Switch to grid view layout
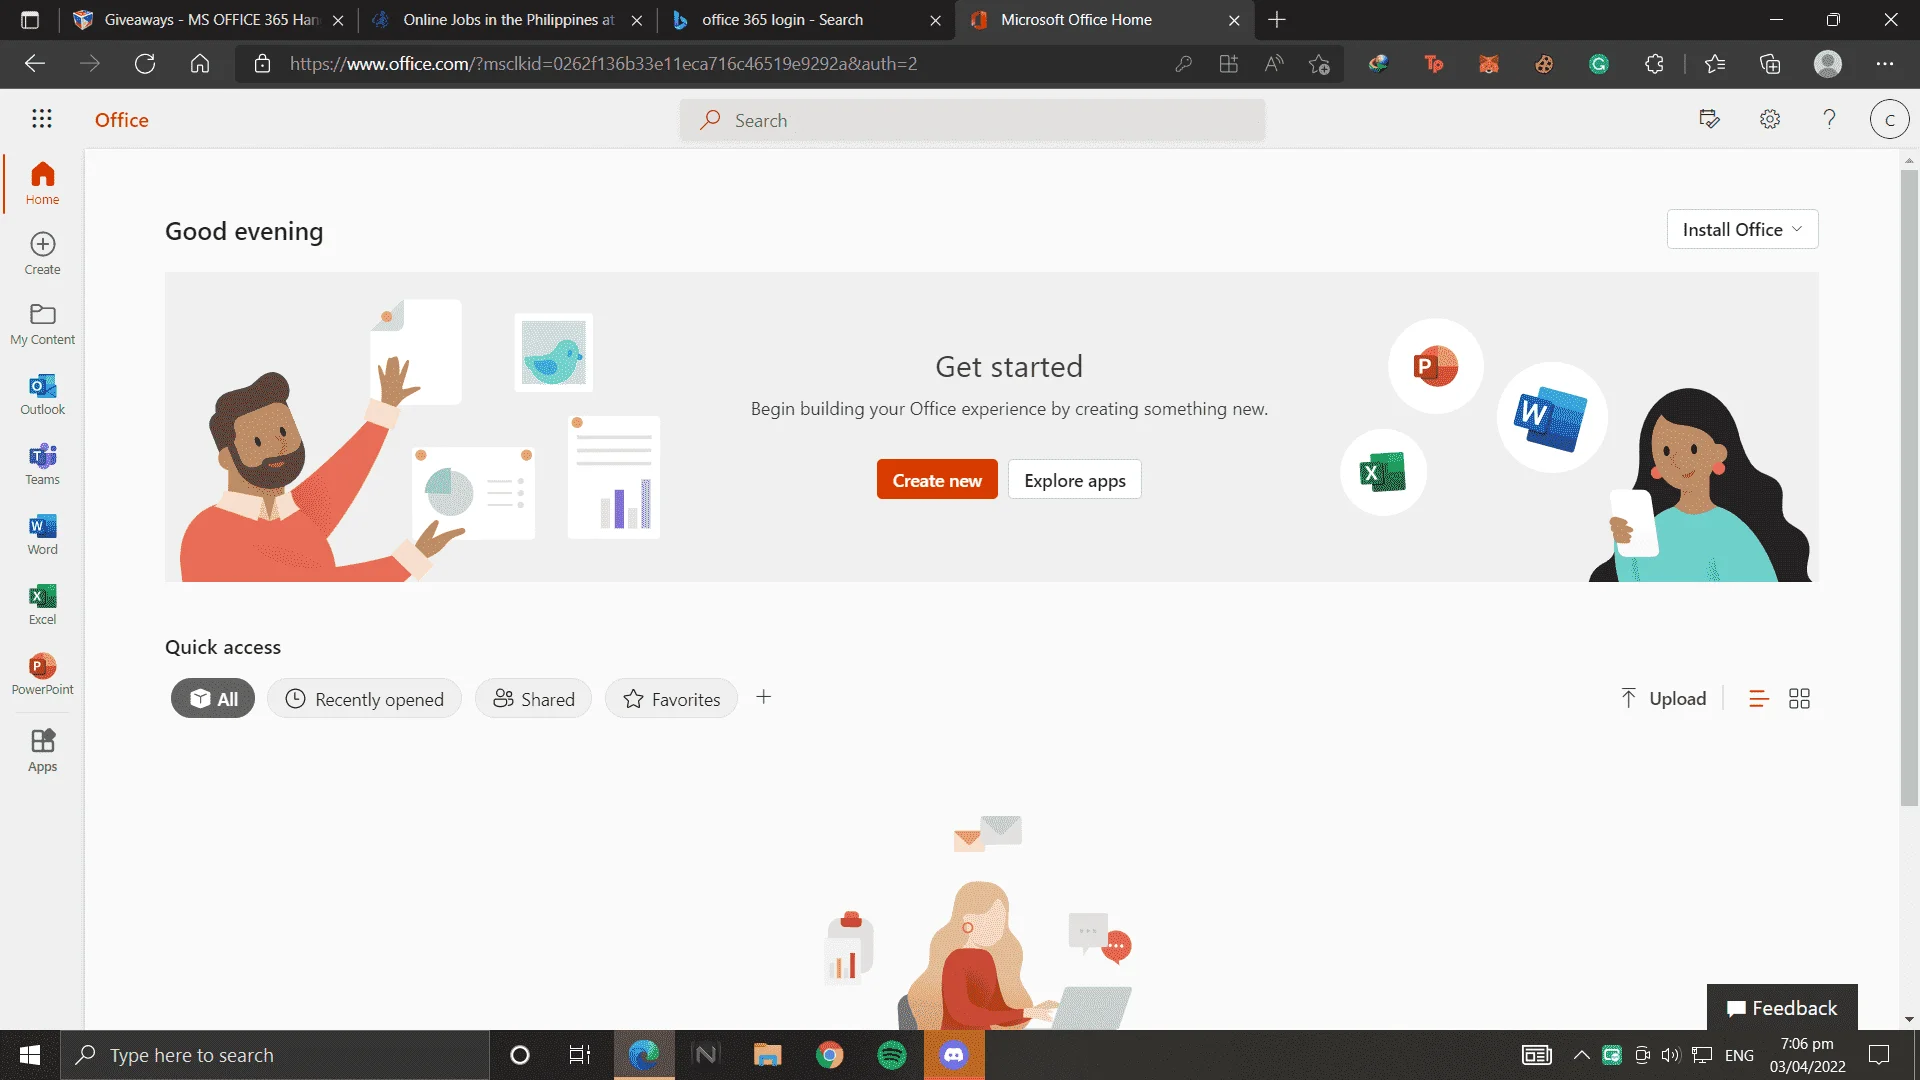 coord(1799,699)
